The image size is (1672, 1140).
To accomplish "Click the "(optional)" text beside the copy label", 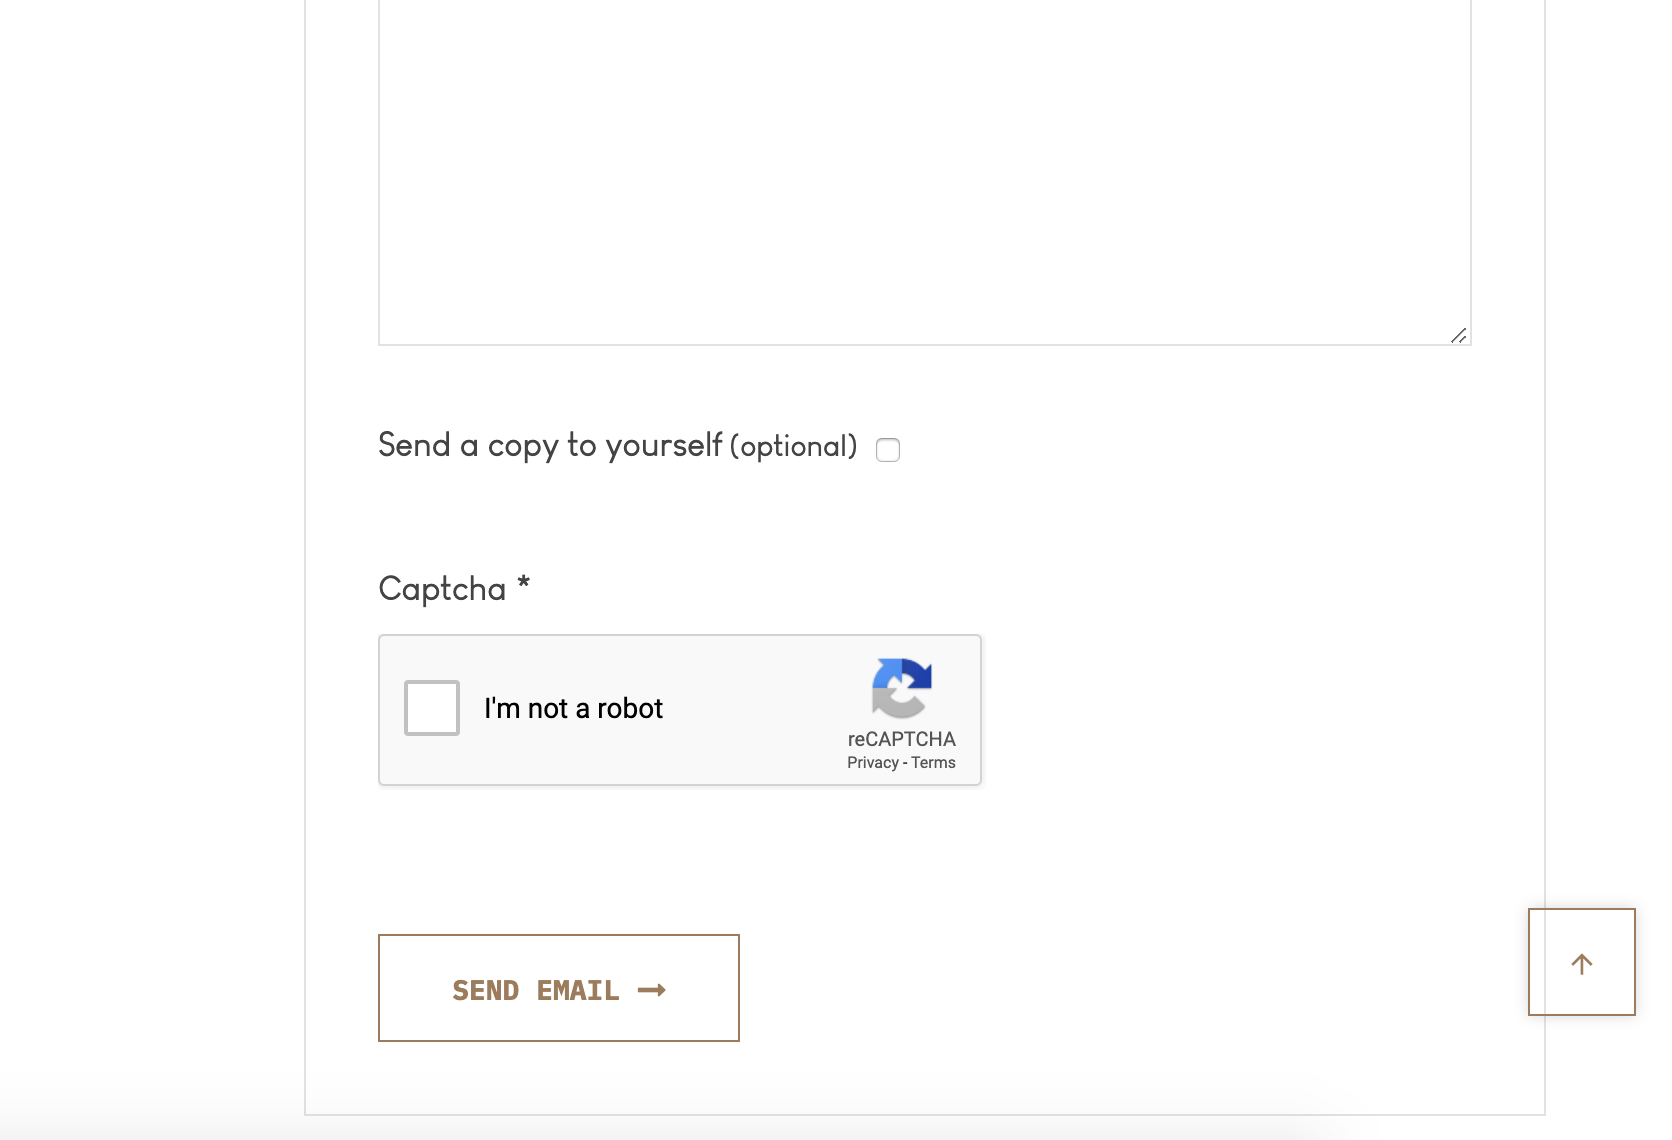I will point(793,446).
